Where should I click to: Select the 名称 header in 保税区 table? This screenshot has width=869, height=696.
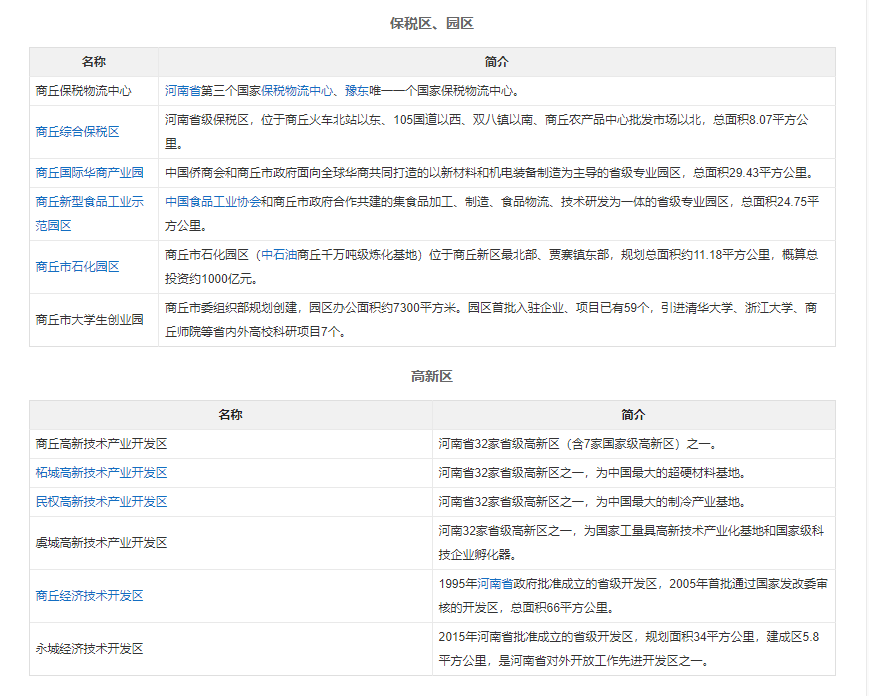93,62
